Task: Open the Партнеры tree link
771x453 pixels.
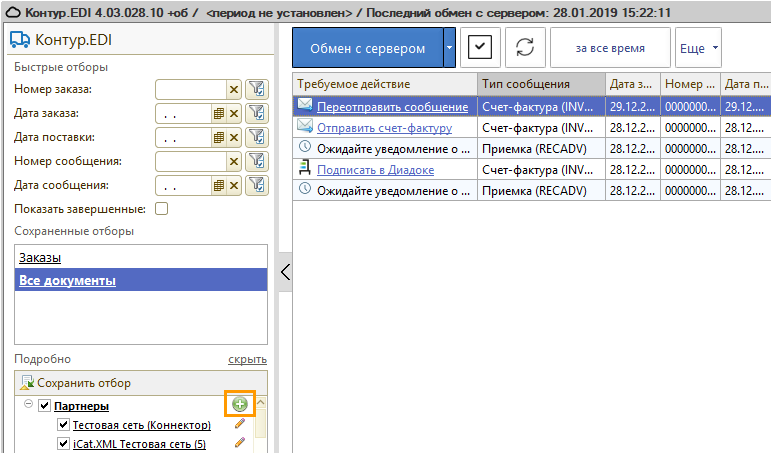Action: 81,406
